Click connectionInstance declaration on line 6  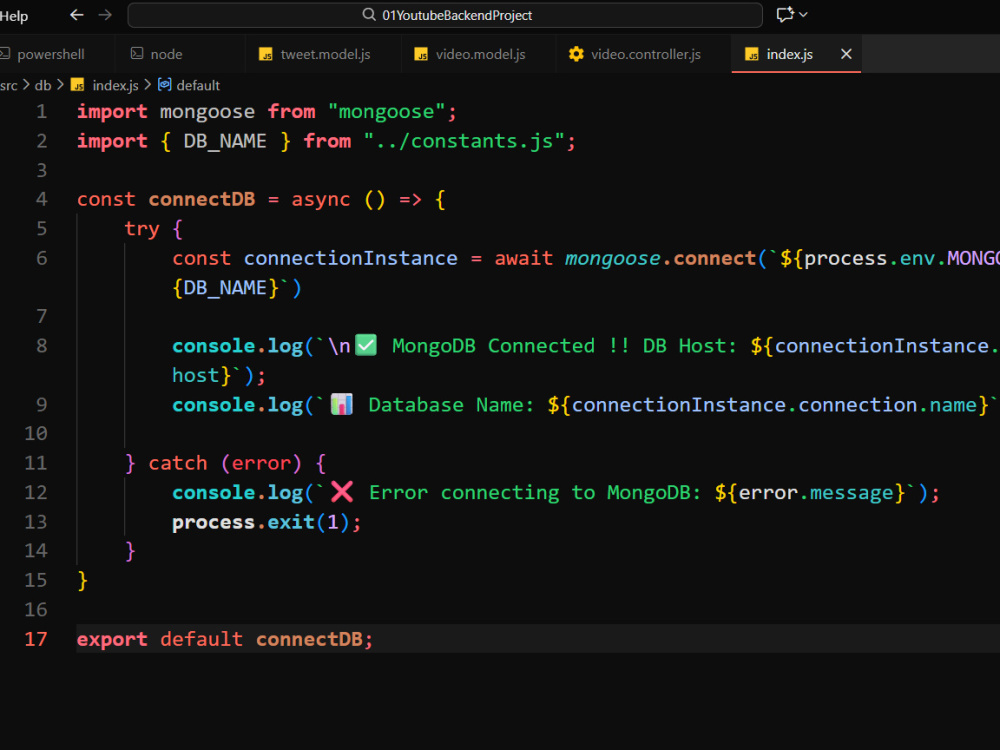350,258
